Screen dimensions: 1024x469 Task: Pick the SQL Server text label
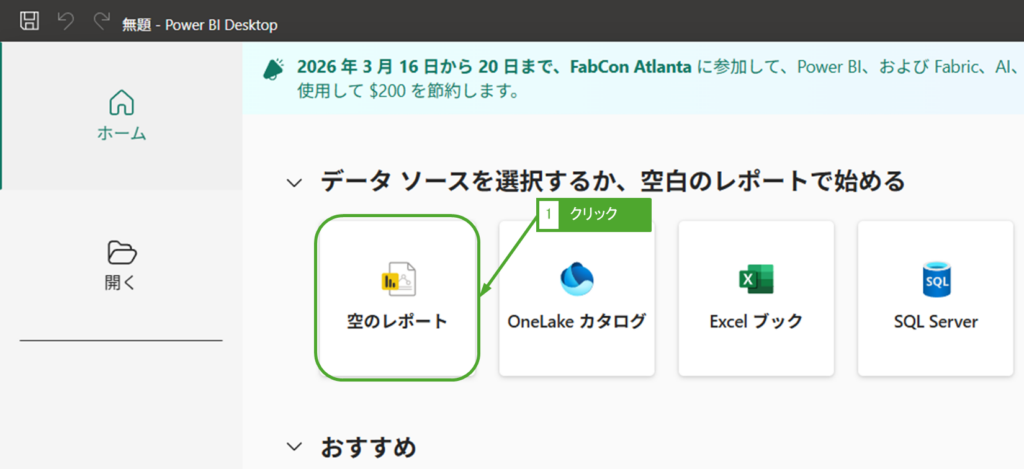pyautogui.click(x=936, y=322)
